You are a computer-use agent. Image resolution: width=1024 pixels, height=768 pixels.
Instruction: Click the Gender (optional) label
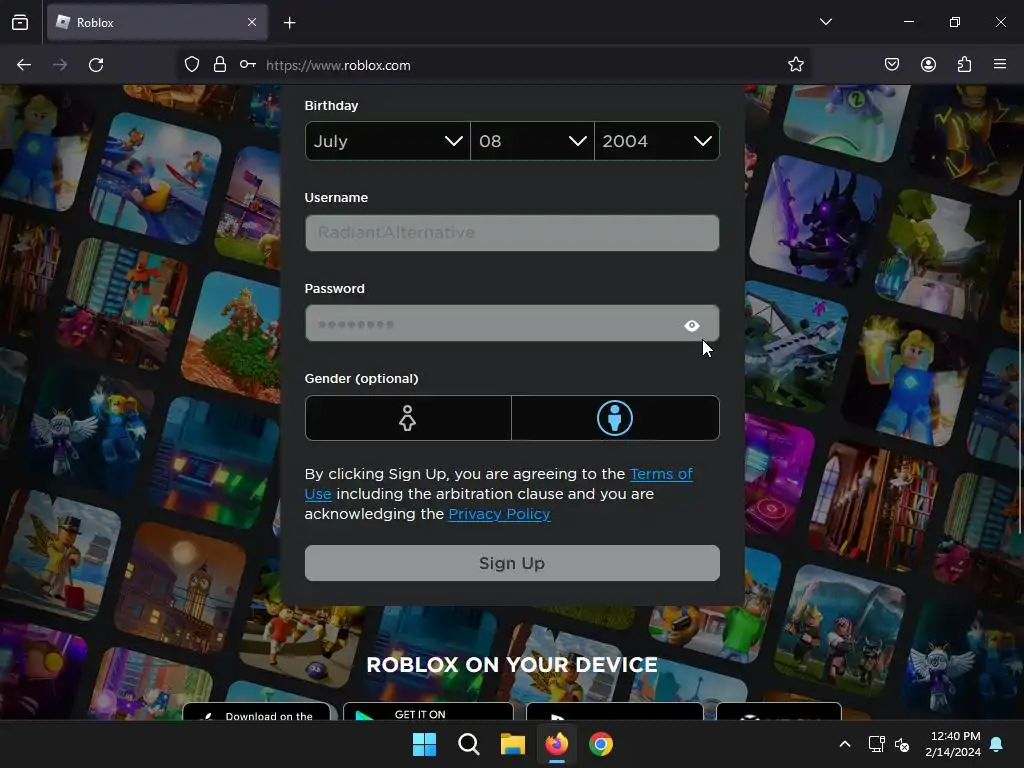pyautogui.click(x=361, y=379)
